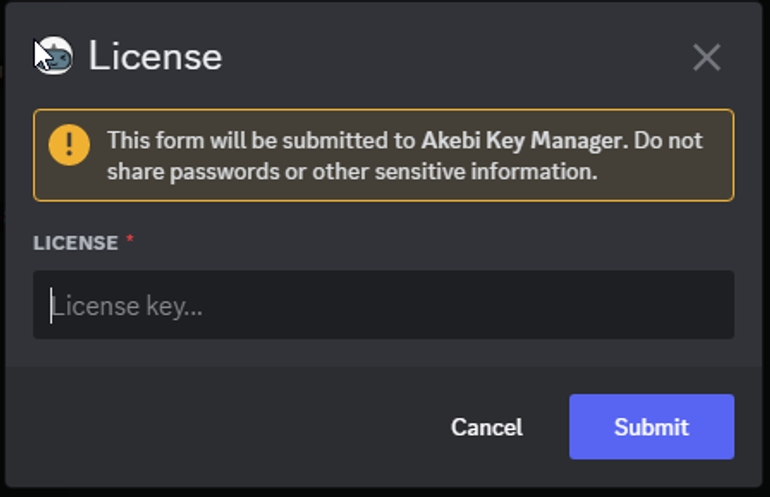The height and width of the screenshot is (497, 770).
Task: Click the LICENSE field label
Action: click(75, 243)
